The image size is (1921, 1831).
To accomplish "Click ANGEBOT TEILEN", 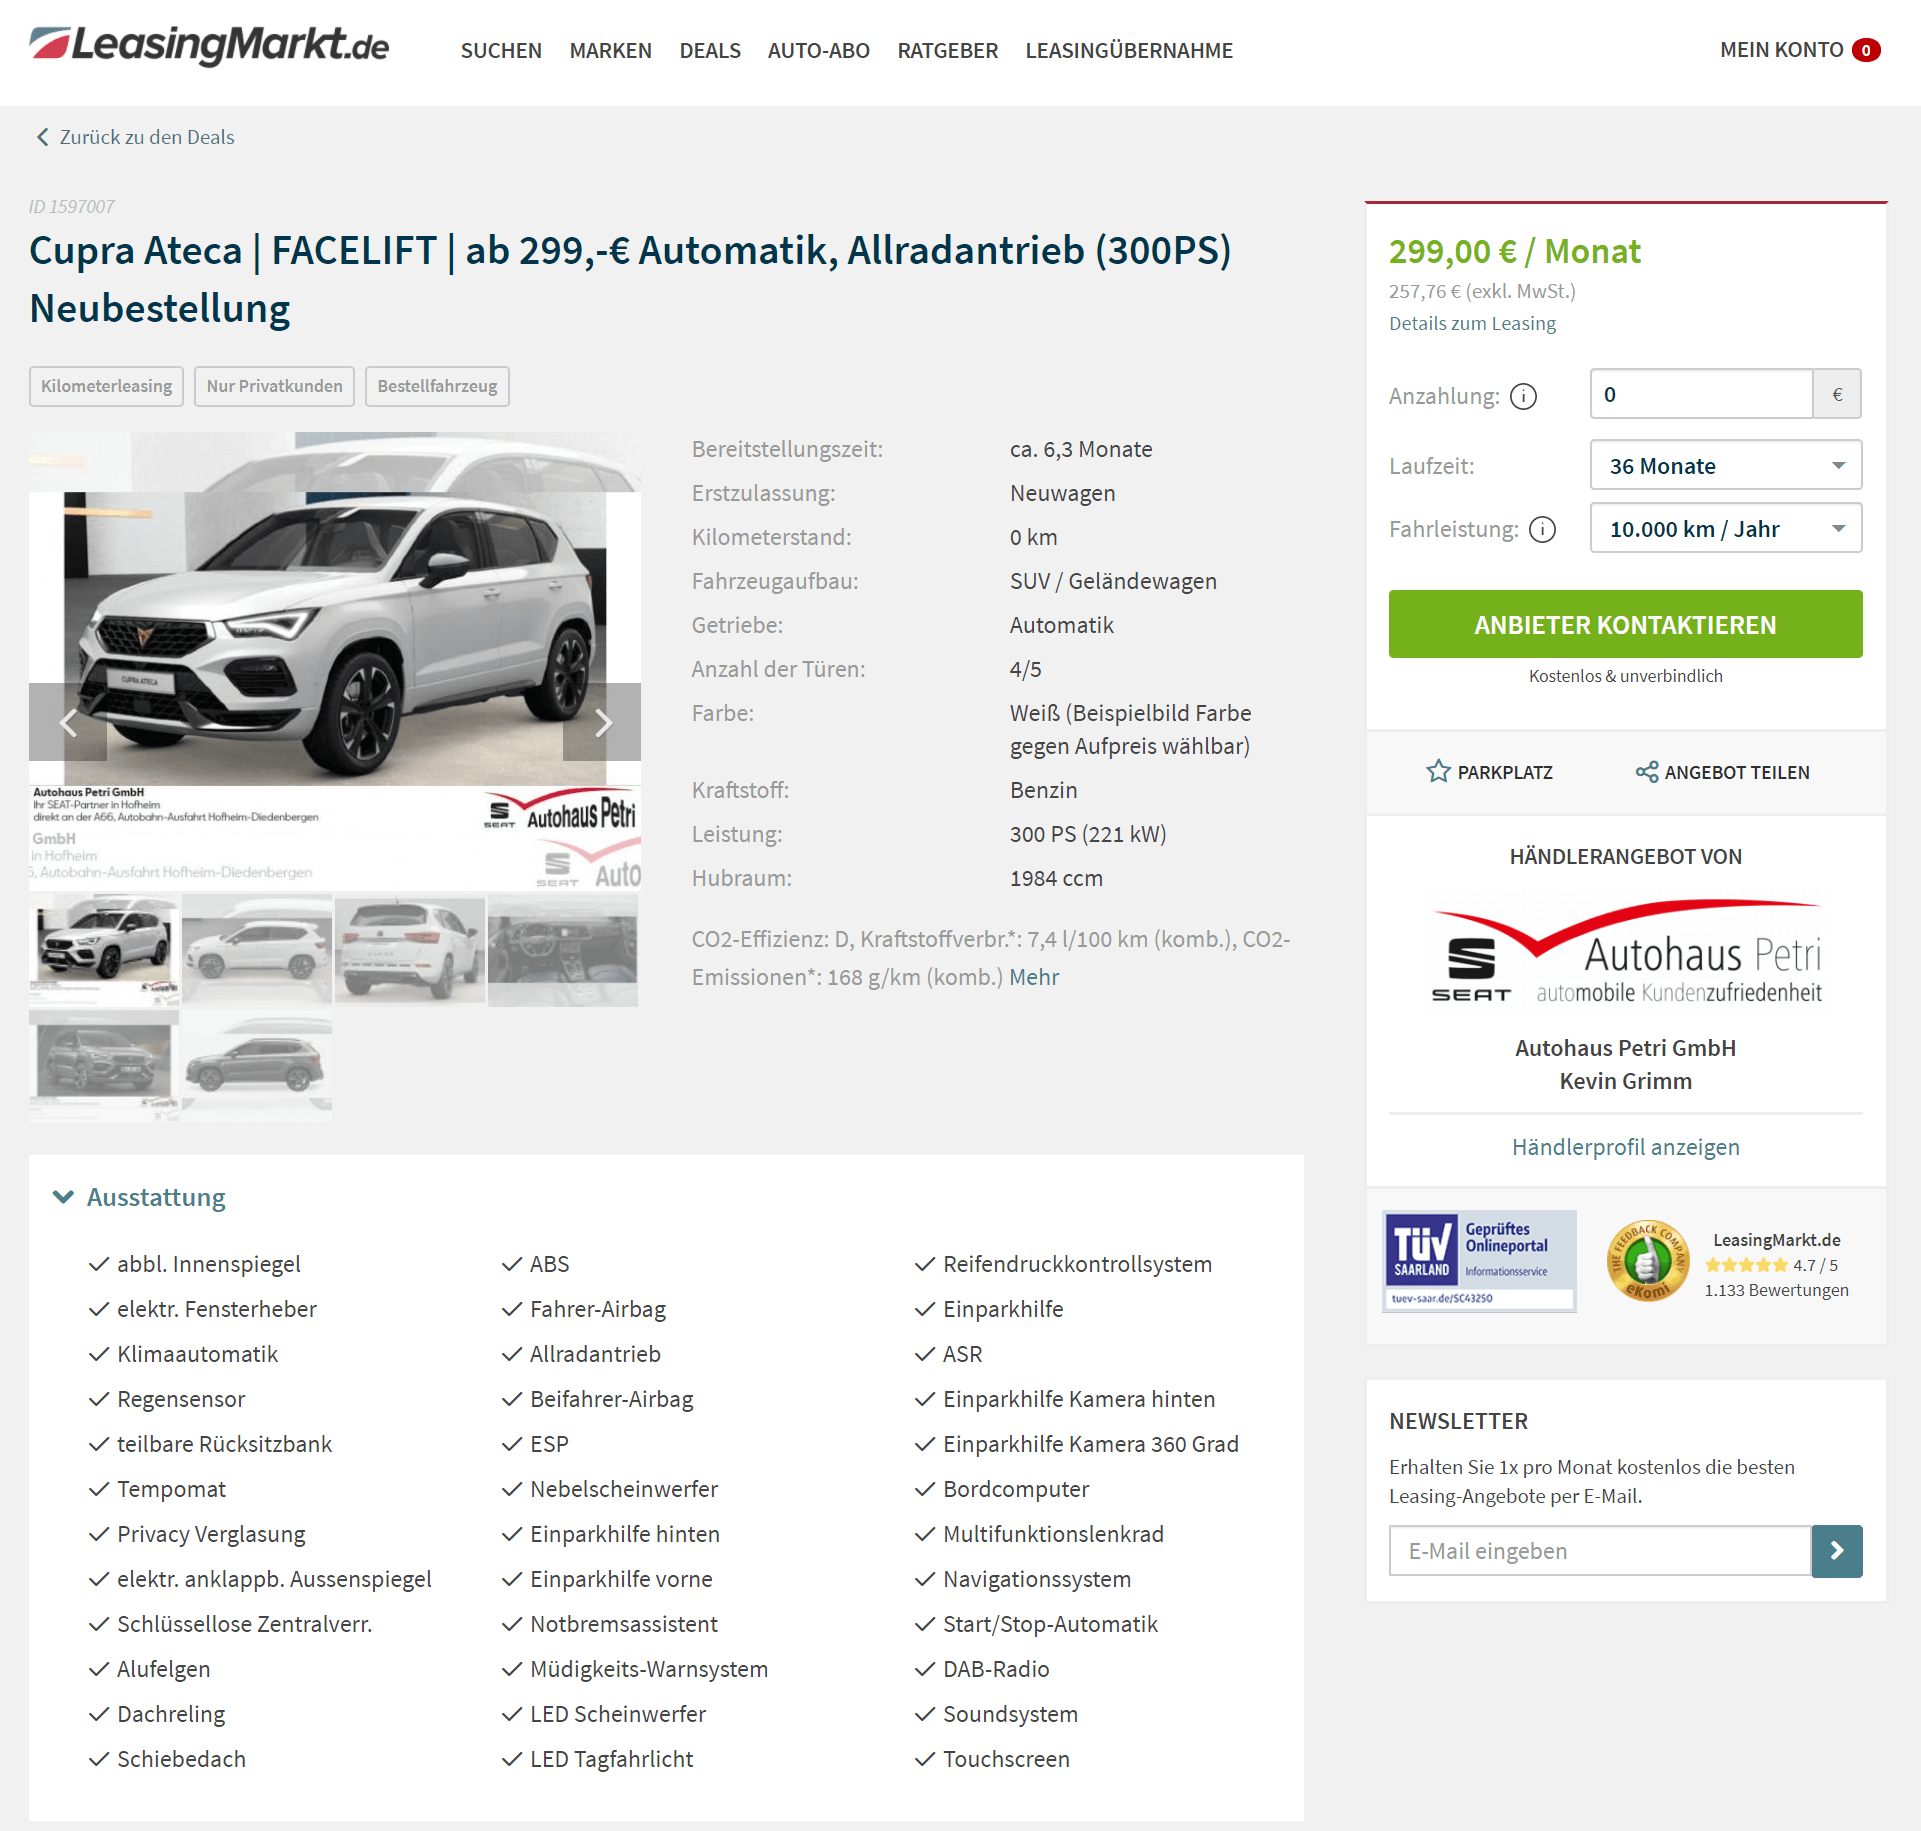I will [x=1737, y=772].
